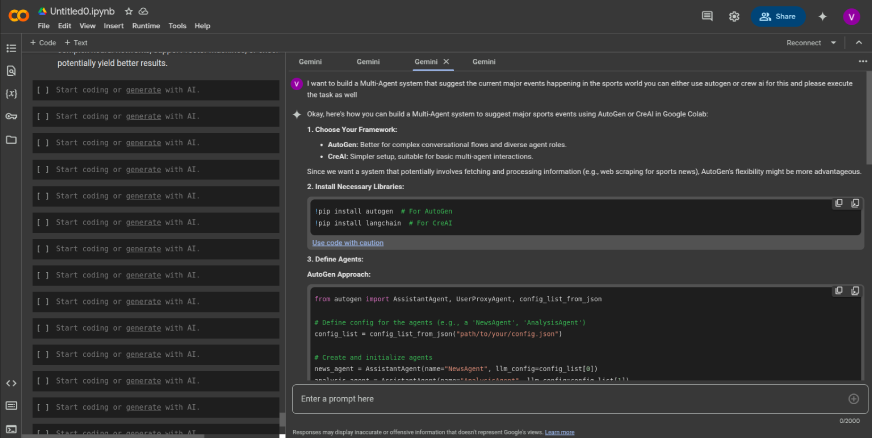Switch to the first Gemini tab
The width and height of the screenshot is (872, 438).
tap(310, 62)
